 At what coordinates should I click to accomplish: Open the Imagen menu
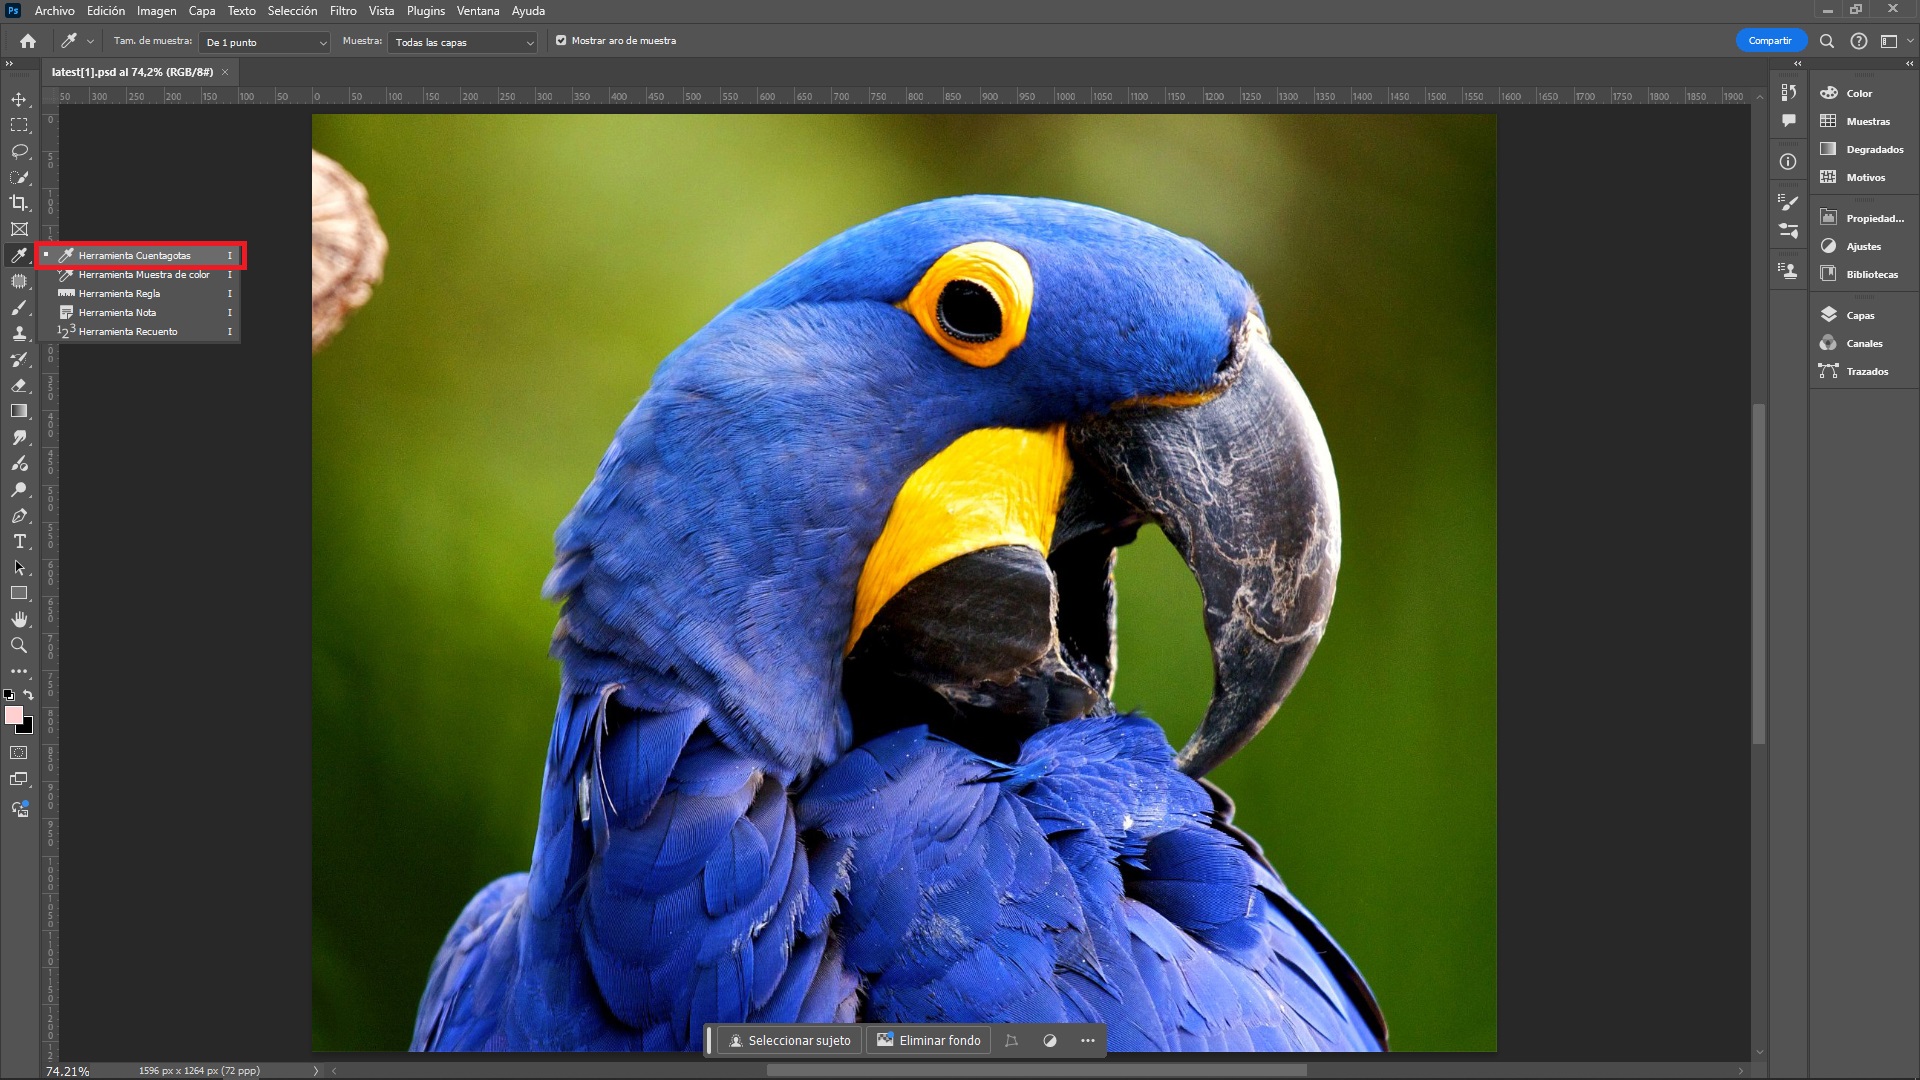156,11
